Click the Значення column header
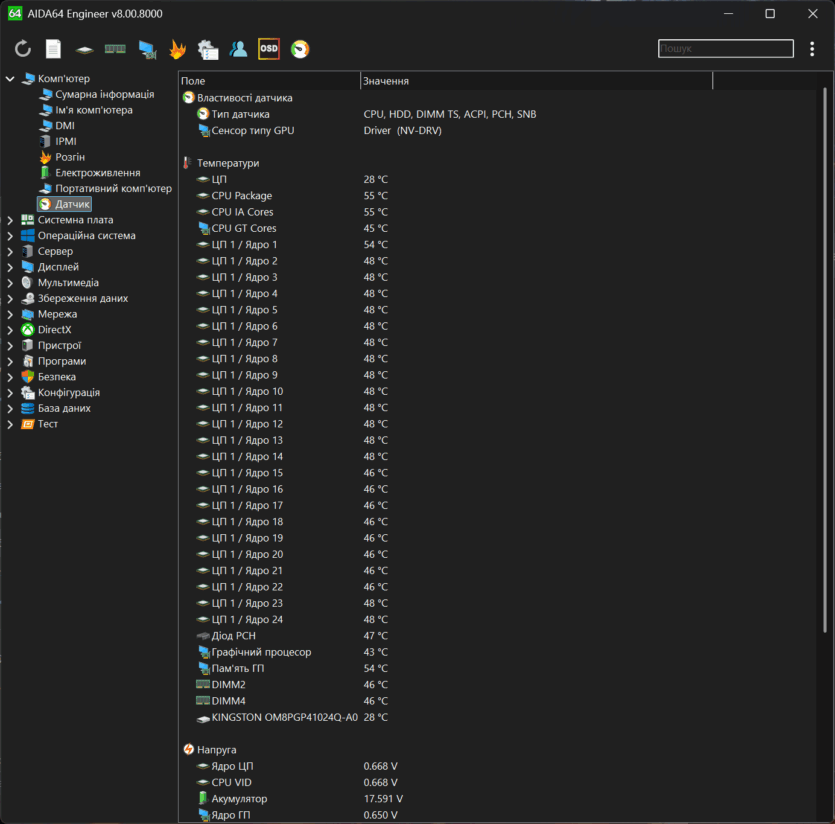This screenshot has height=824, width=835. tap(535, 81)
